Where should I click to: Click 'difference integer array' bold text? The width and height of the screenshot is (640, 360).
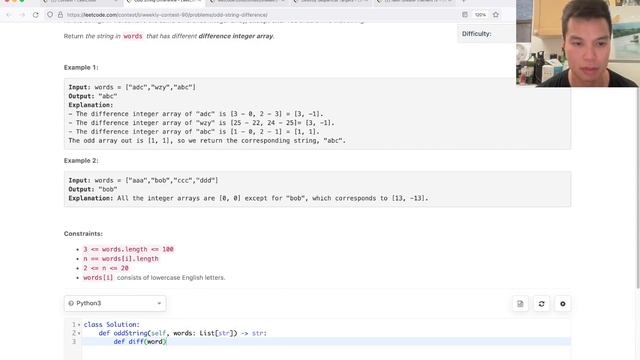[x=236, y=36]
